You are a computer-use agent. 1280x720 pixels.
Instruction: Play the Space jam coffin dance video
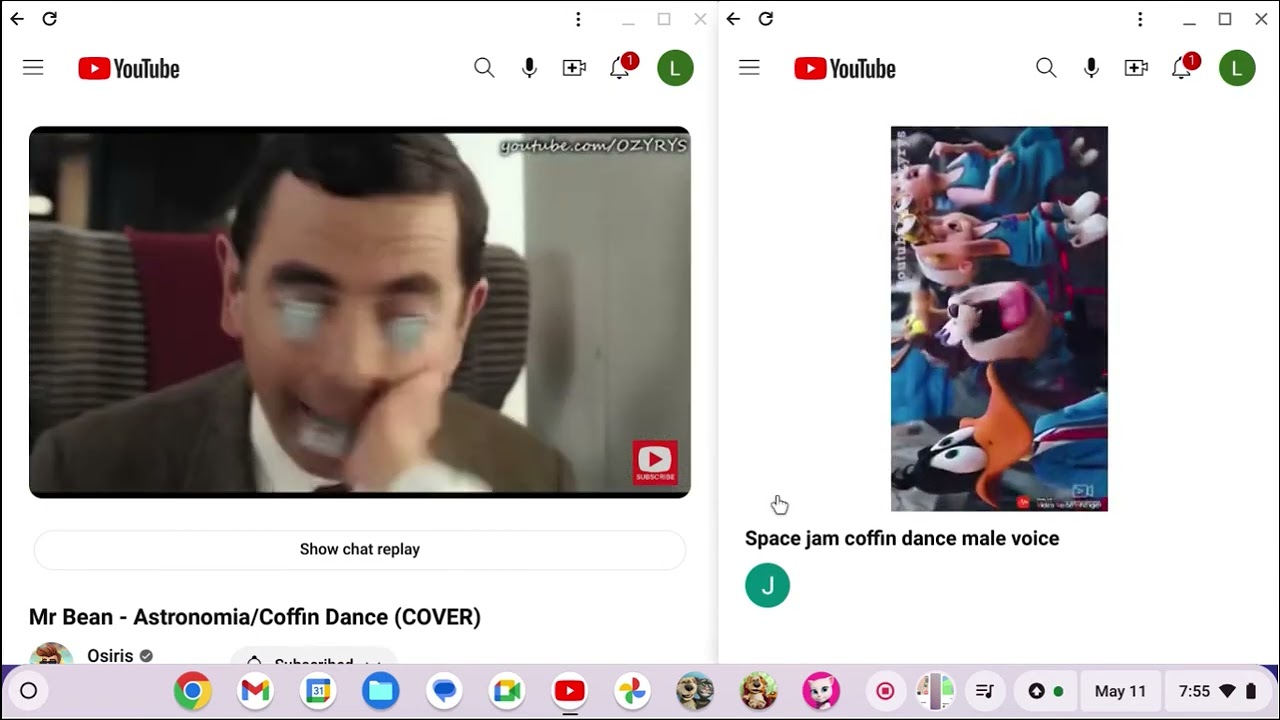(999, 318)
